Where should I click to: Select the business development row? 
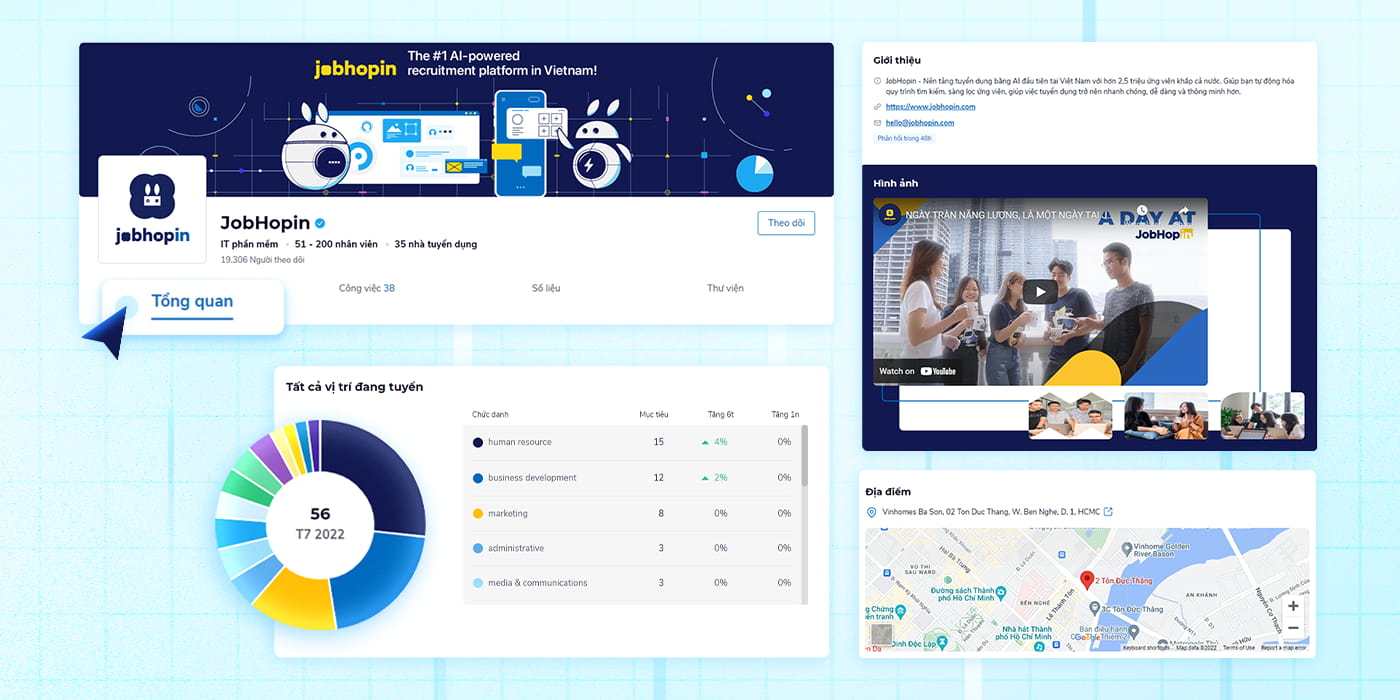point(632,478)
